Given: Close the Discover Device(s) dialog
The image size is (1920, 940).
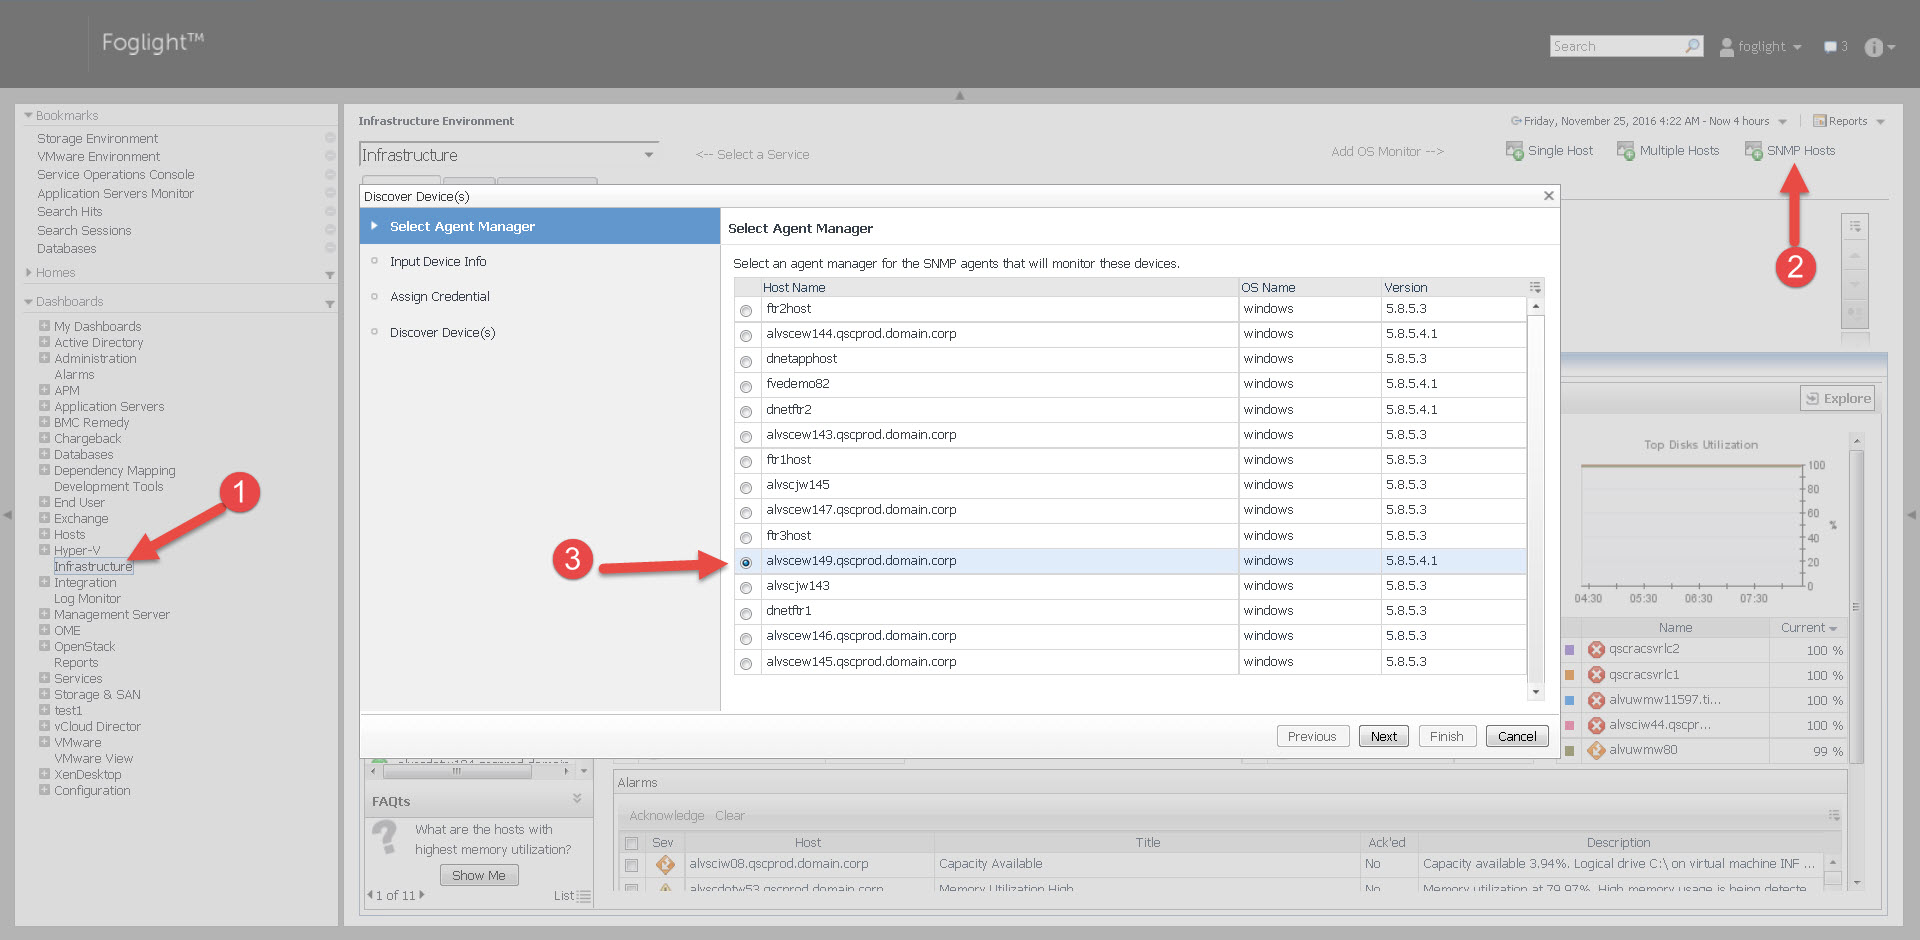Looking at the screenshot, I should [x=1548, y=196].
